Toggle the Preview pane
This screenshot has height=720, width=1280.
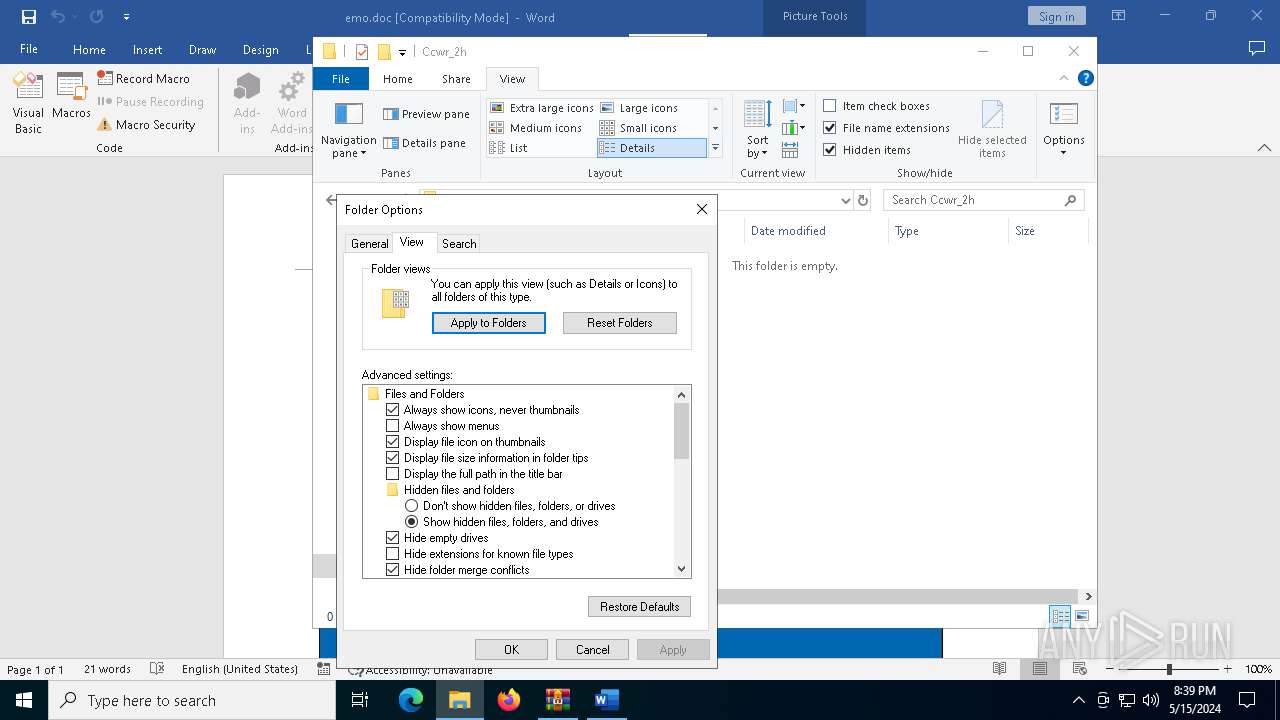click(426, 114)
